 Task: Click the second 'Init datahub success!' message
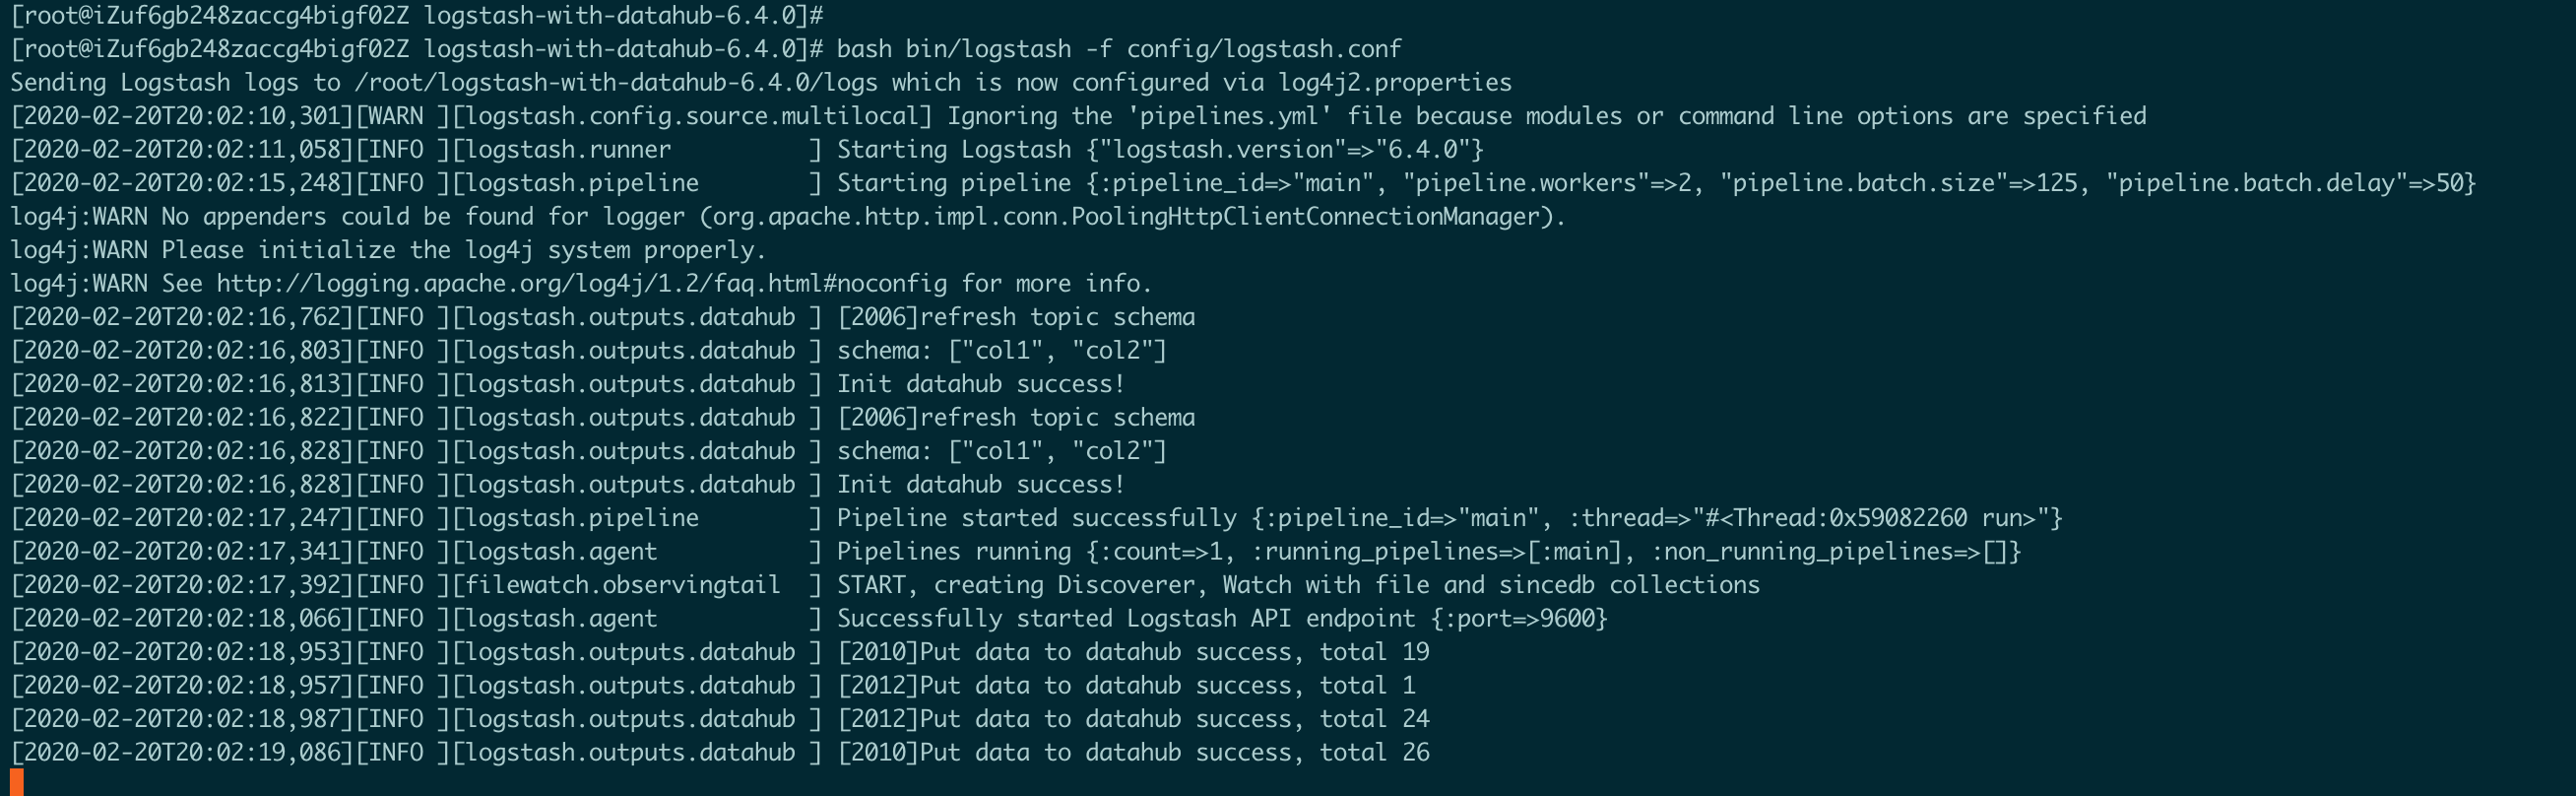tap(980, 484)
